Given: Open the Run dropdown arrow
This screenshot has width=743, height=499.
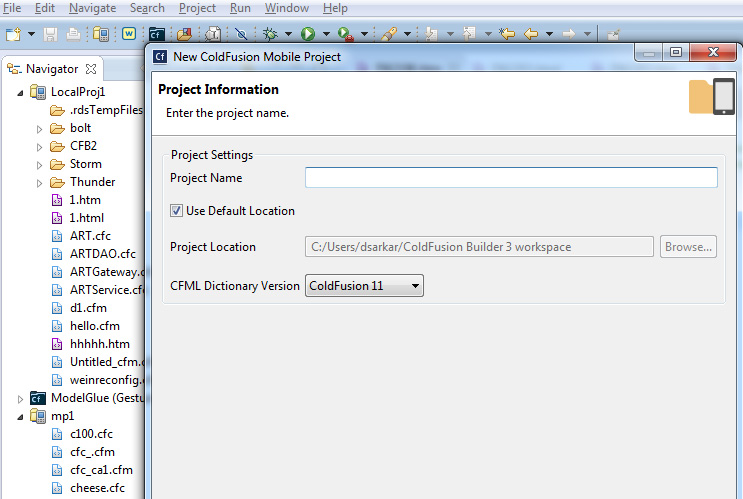Looking at the screenshot, I should click(x=326, y=34).
